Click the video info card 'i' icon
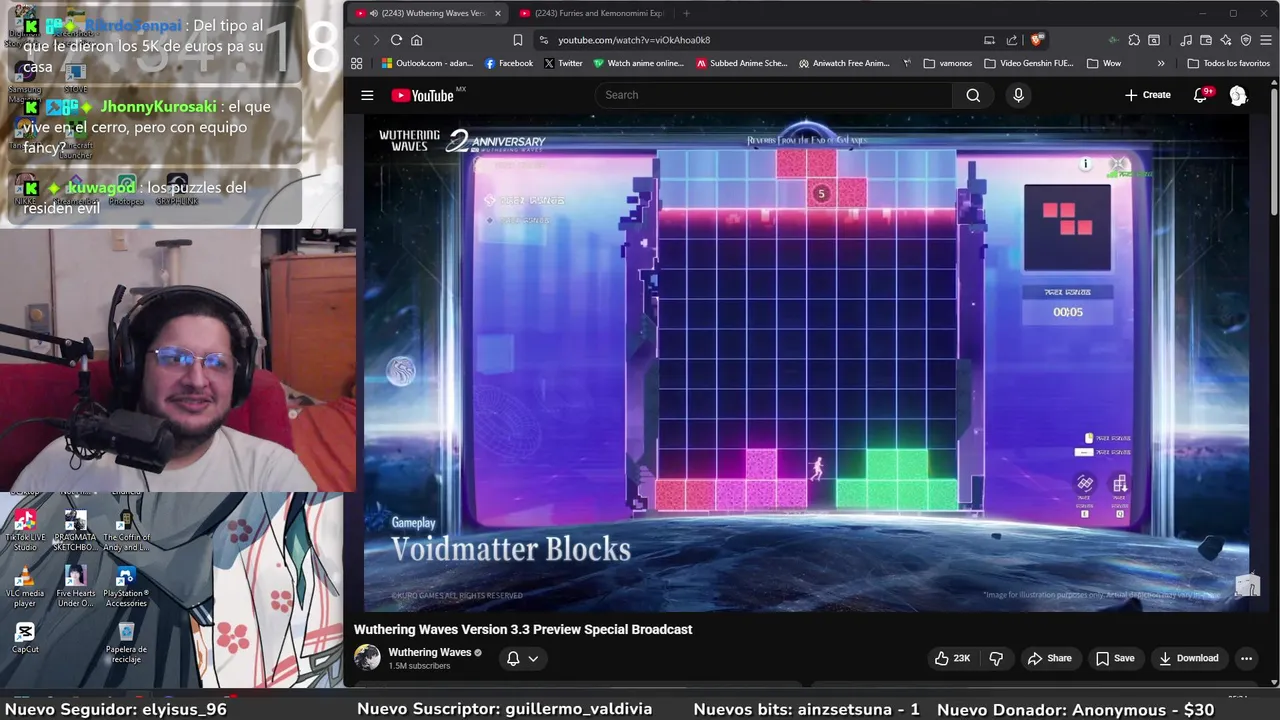The height and width of the screenshot is (720, 1280). (1085, 164)
